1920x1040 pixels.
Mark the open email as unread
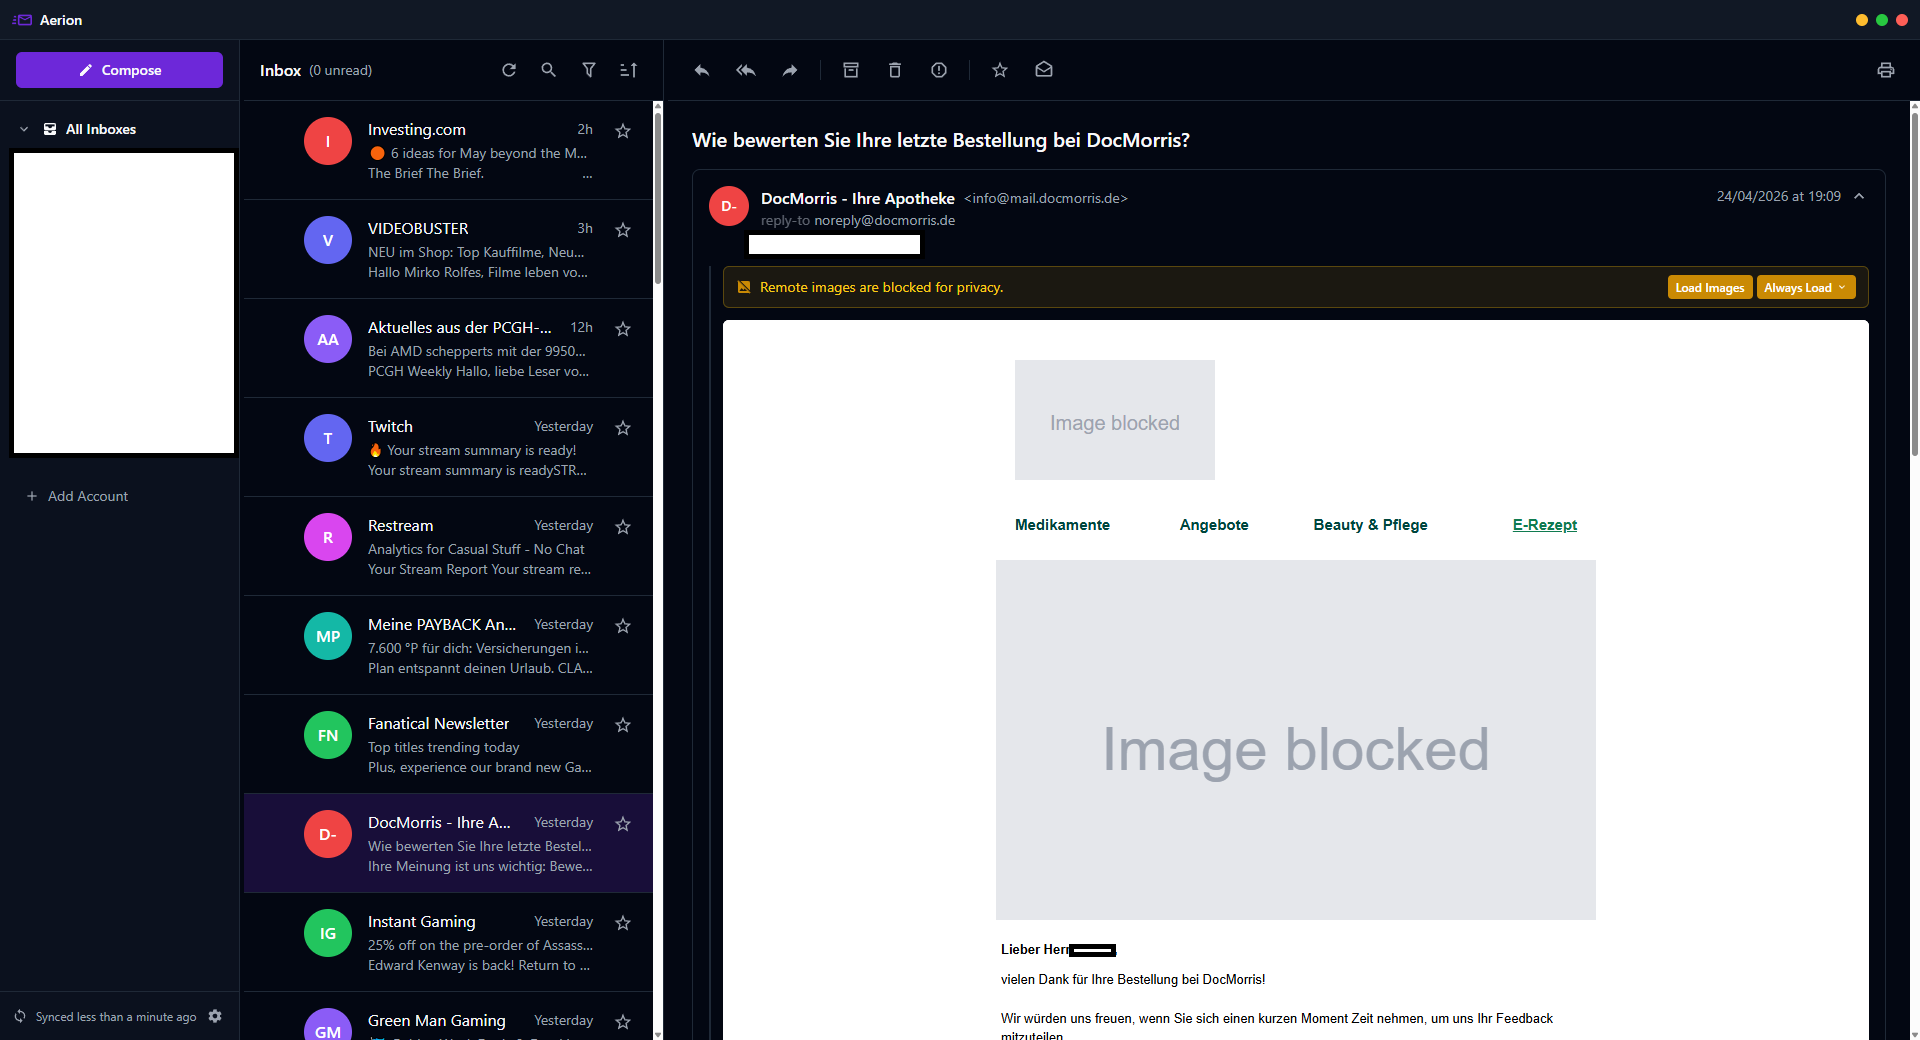coord(1044,70)
